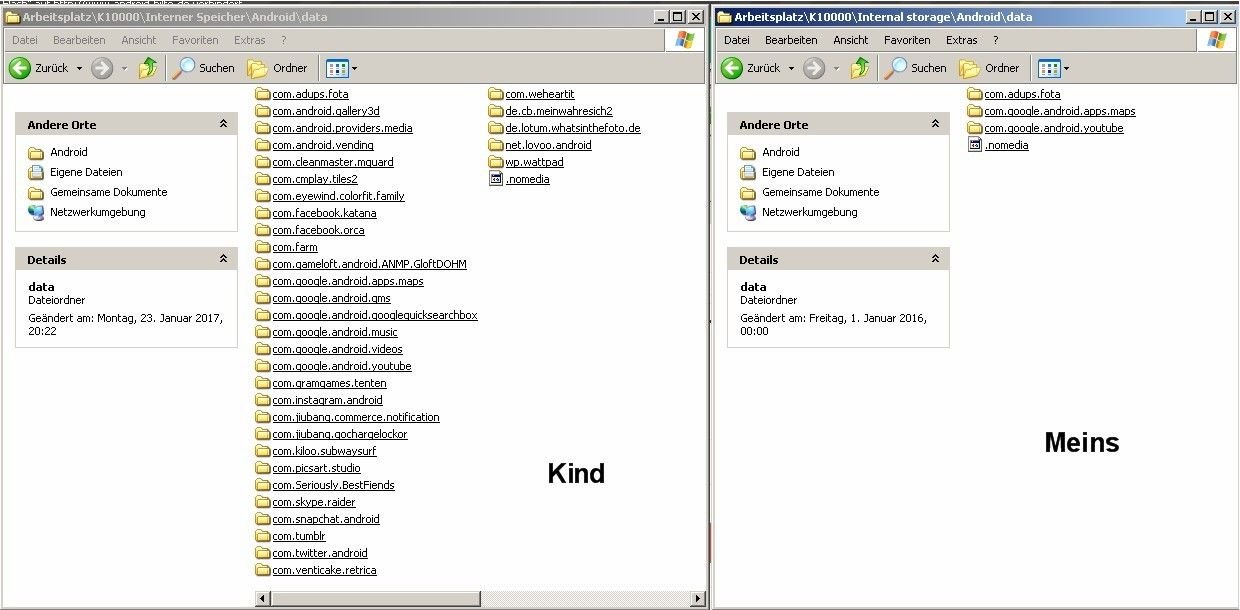Collapse Andere Orte panel in Kind window
This screenshot has height=610, width=1240.
223,124
